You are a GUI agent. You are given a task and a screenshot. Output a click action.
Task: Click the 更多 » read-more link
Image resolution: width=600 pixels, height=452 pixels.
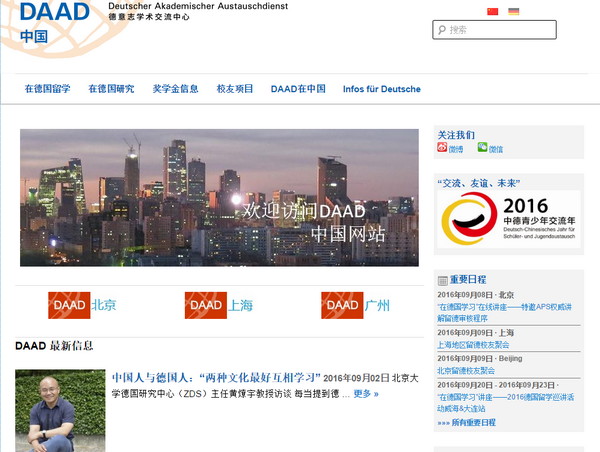coord(366,394)
